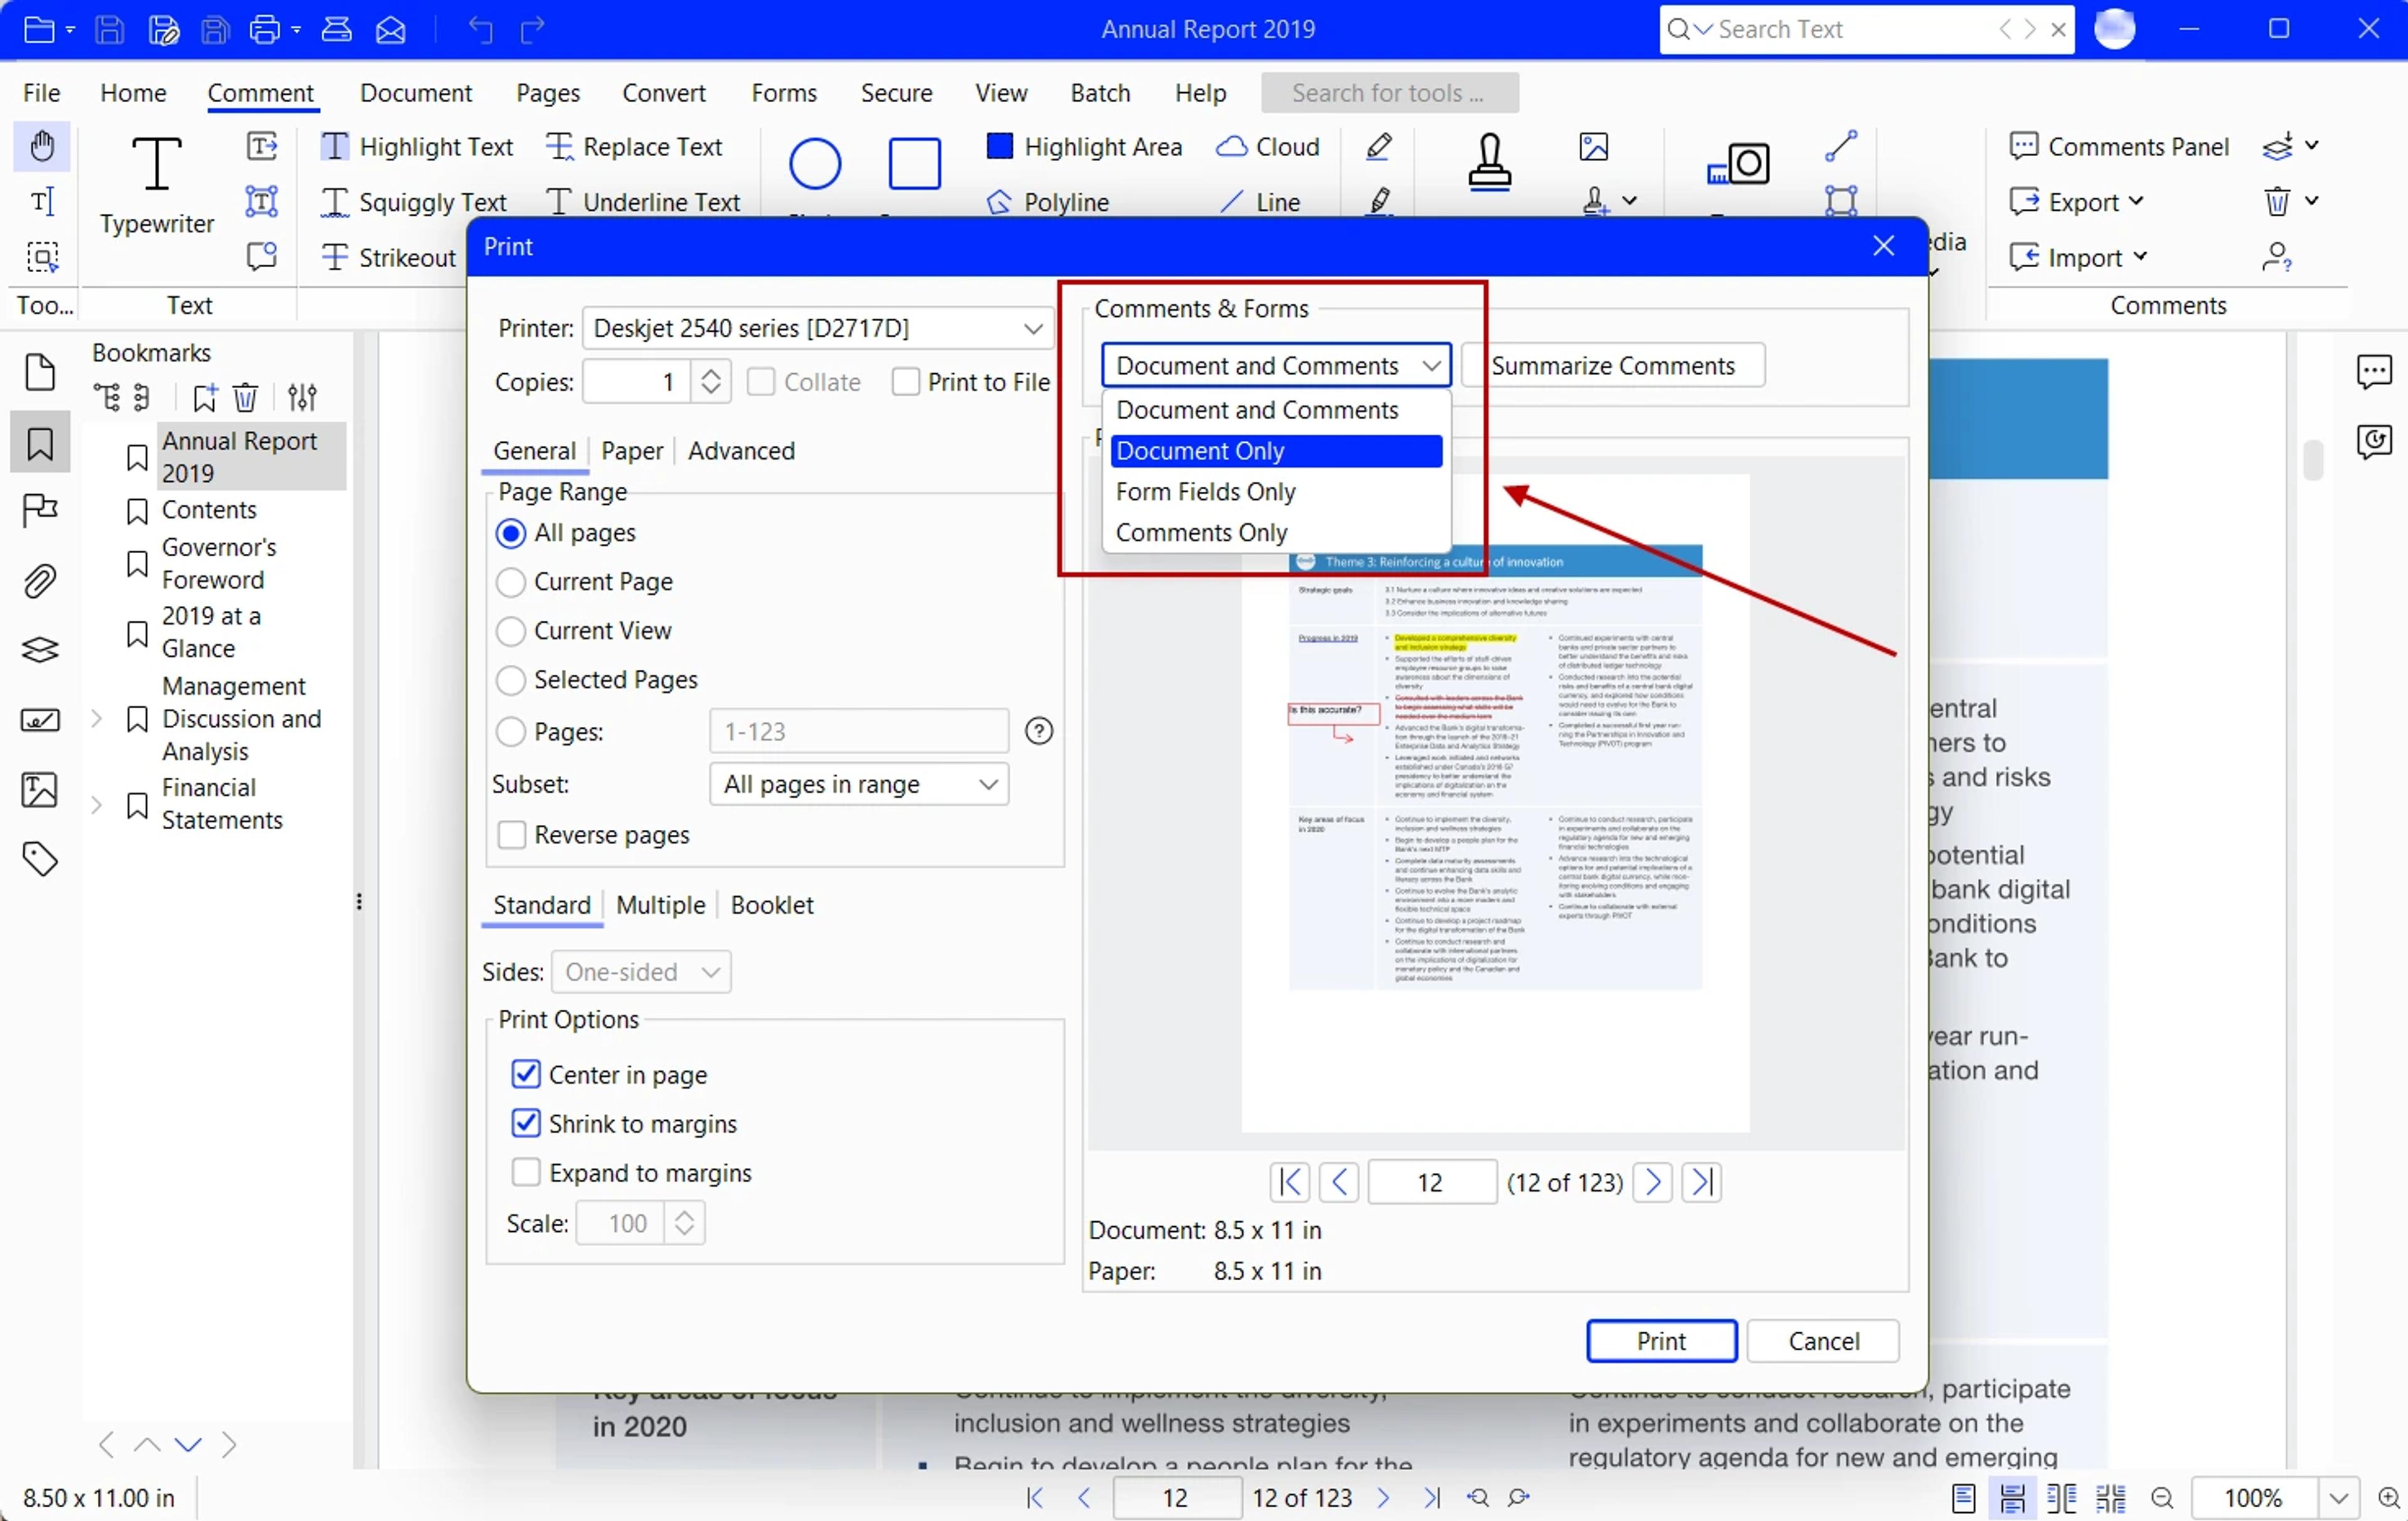Select the pencil drawing icon

click(x=1379, y=147)
